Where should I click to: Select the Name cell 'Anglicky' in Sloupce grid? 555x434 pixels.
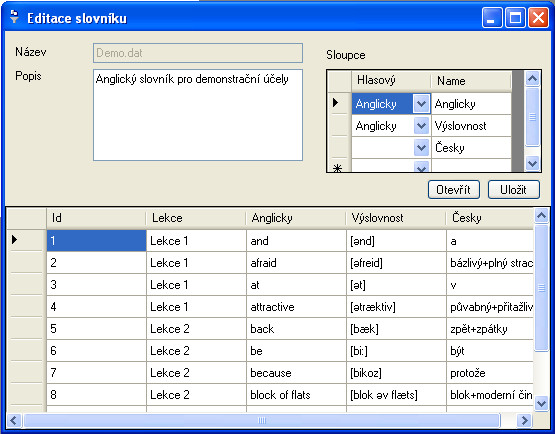pos(471,104)
